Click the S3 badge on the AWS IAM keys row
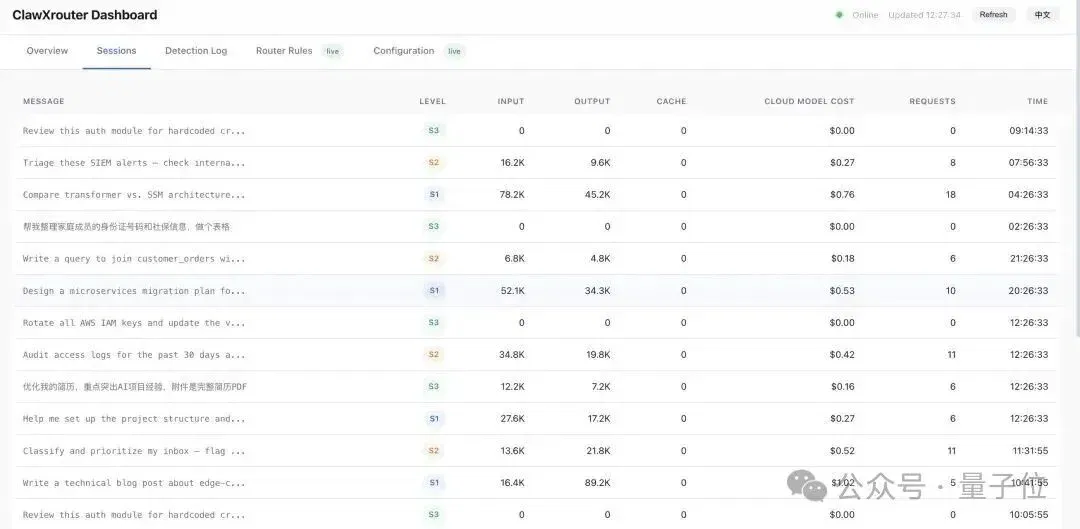 433,322
